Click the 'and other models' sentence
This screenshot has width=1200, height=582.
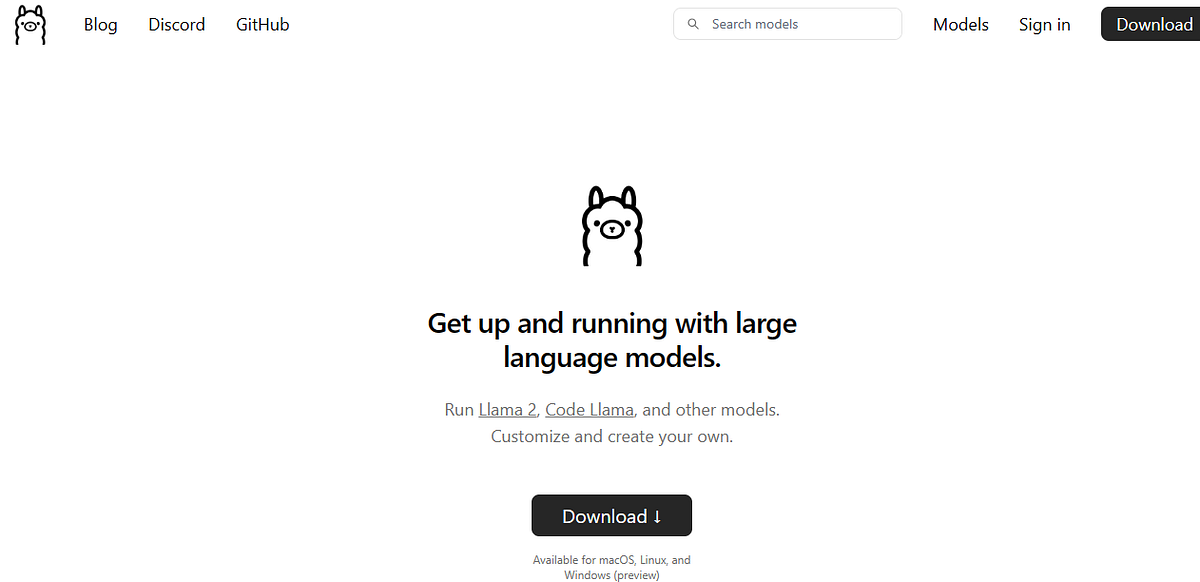click(x=707, y=409)
